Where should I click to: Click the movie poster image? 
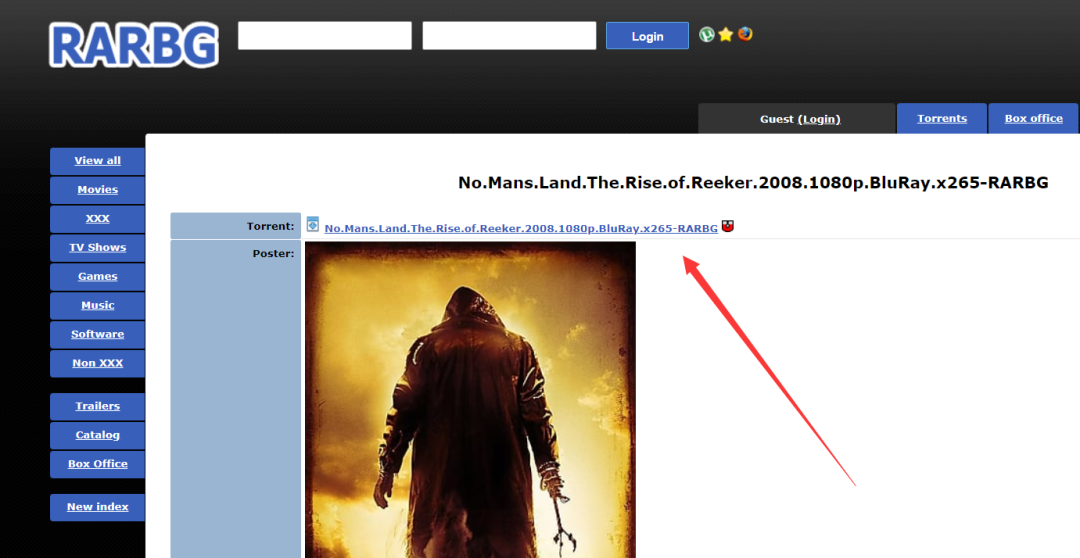click(x=470, y=400)
